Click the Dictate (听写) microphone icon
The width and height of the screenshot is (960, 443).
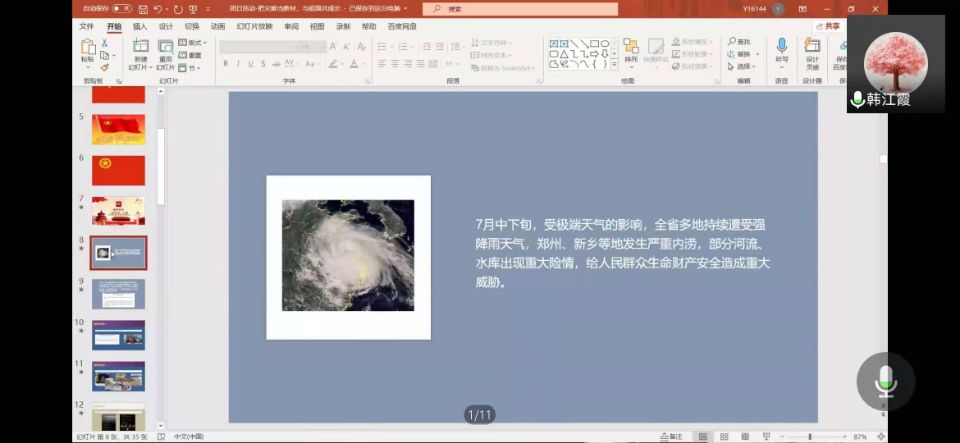click(781, 47)
